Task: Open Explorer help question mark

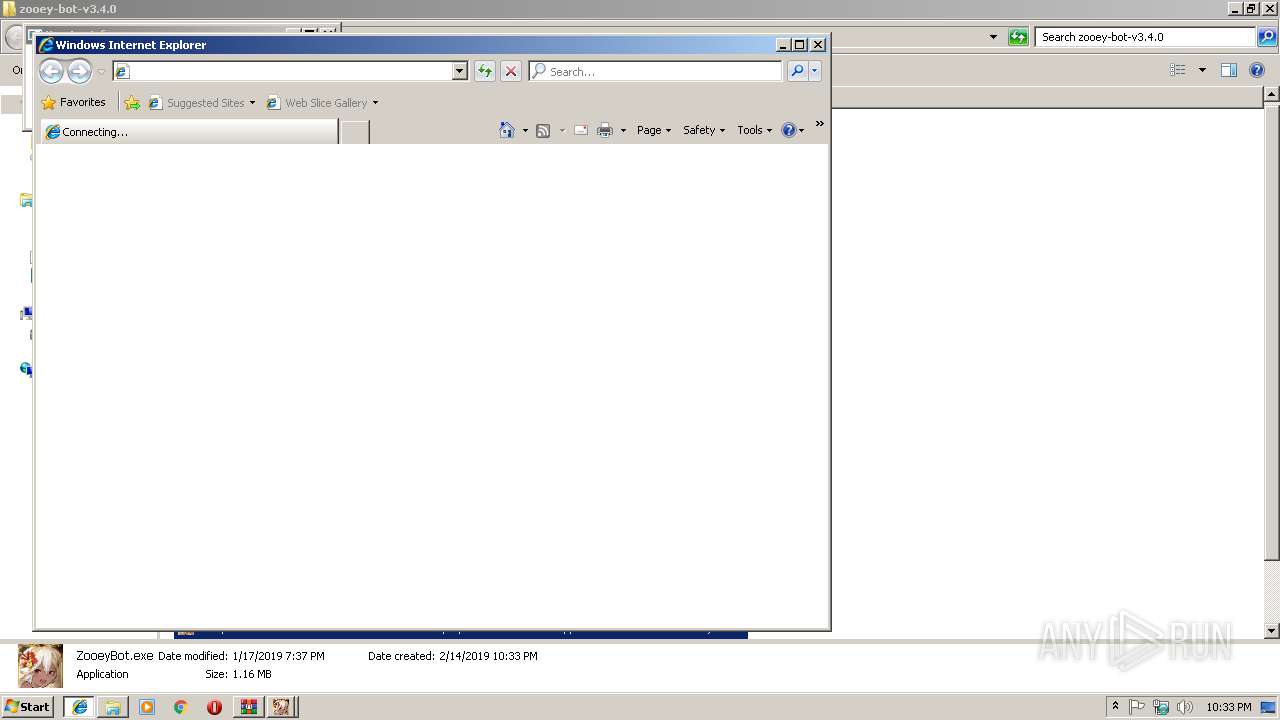Action: pyautogui.click(x=1258, y=70)
